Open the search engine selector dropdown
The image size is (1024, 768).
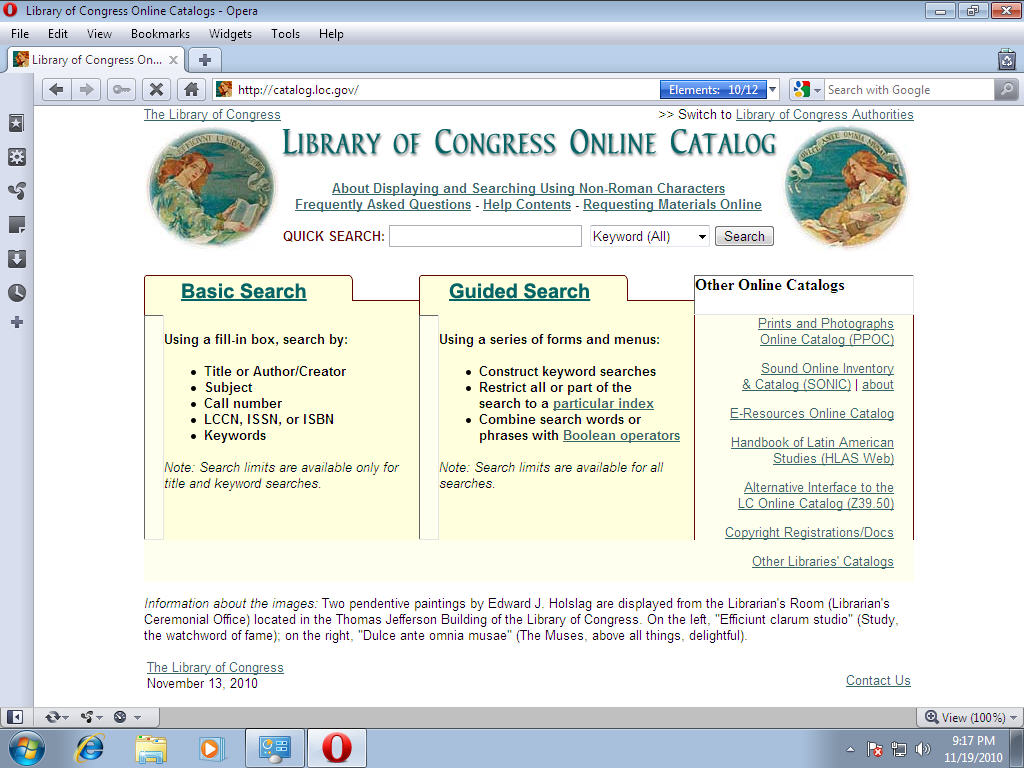click(807, 89)
